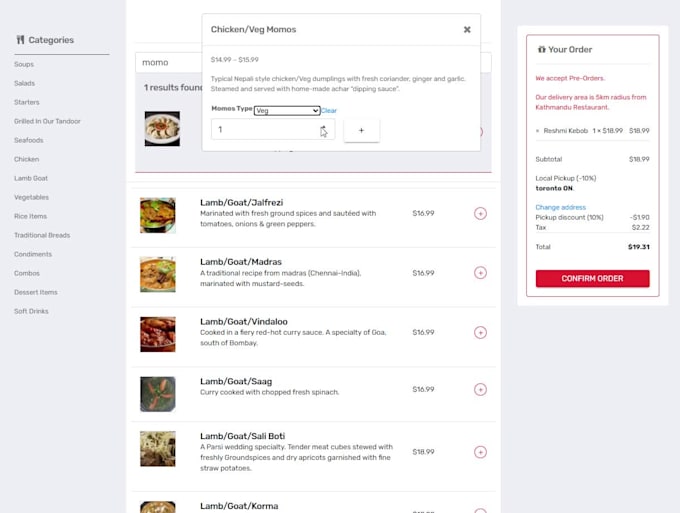Select the Condiments category
680x513 pixels.
click(x=33, y=255)
